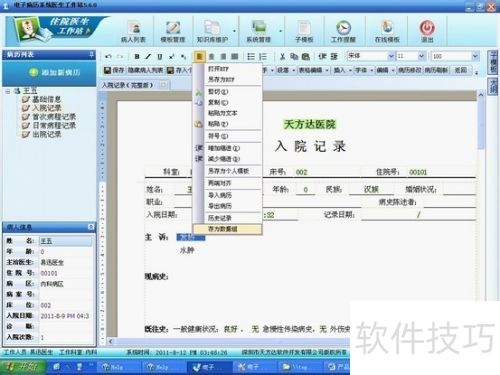Click the 工作提醒 clock icon
Viewport: 500px width, 375px height.
tap(343, 31)
